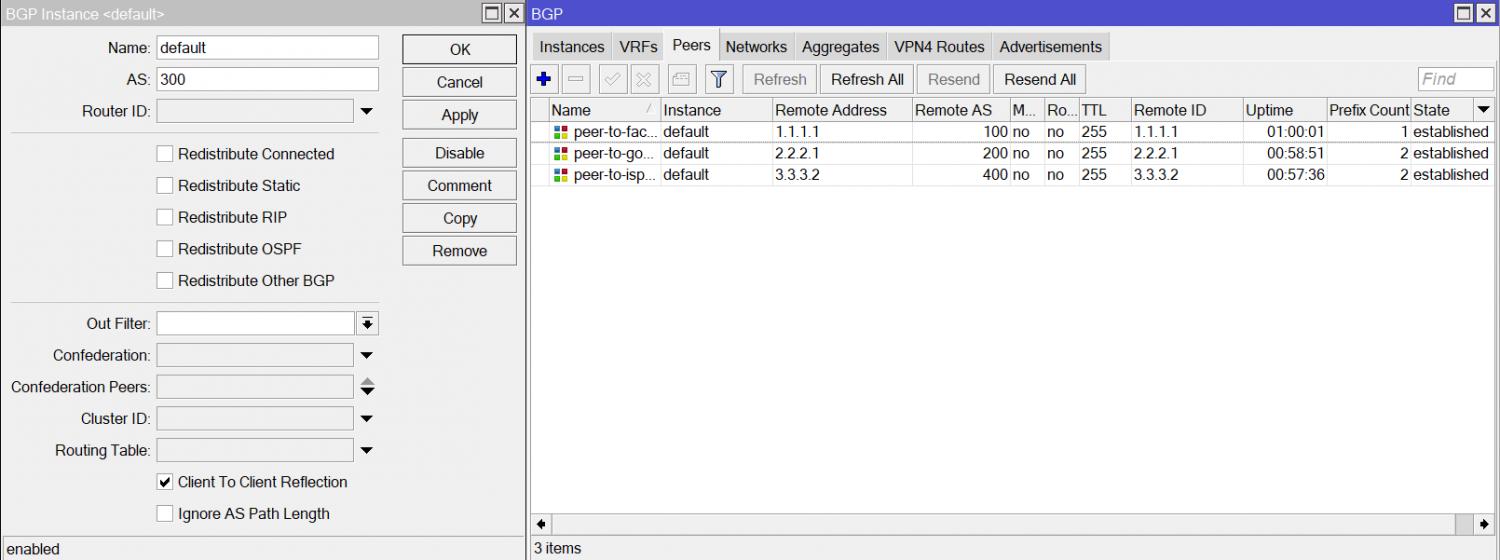Image resolution: width=1500 pixels, height=560 pixels.
Task: Select the peer-to-isp row icon
Action: [560, 175]
